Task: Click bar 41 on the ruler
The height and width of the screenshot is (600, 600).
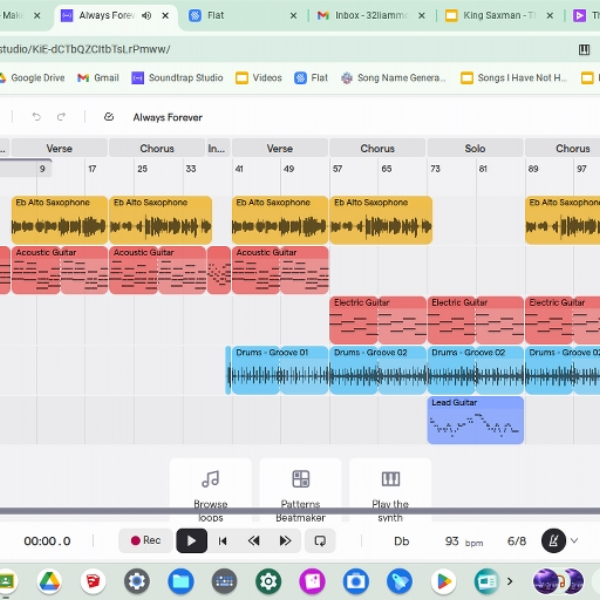Action: click(239, 169)
